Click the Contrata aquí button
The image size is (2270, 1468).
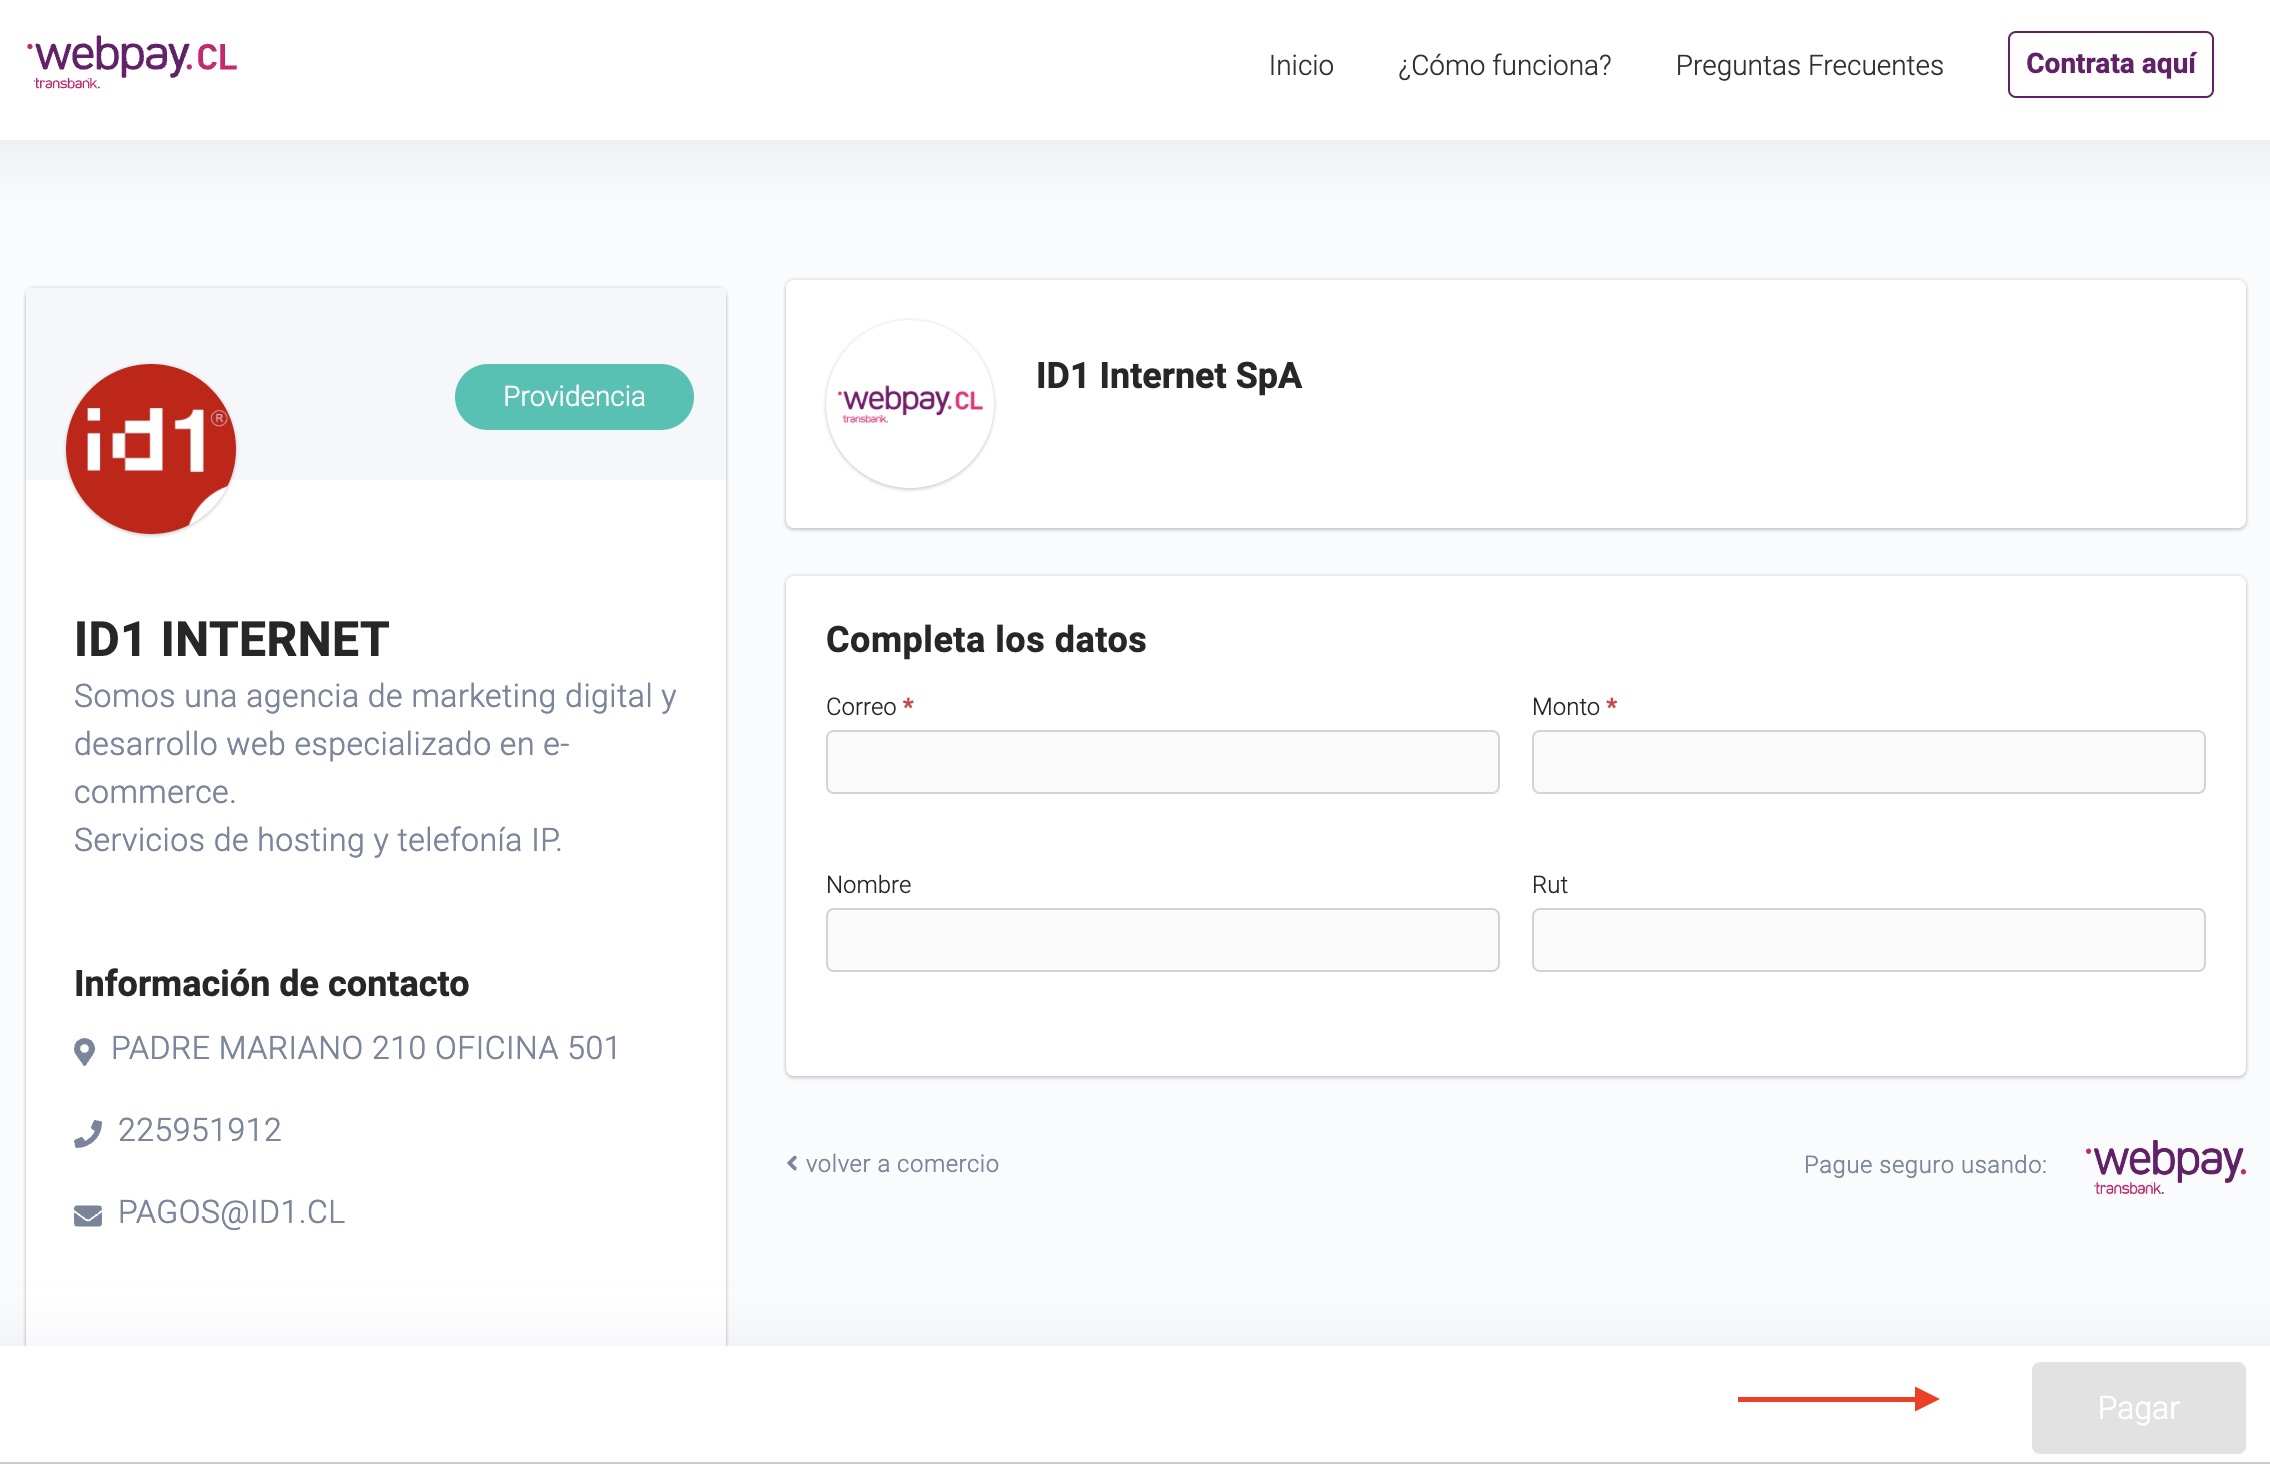pyautogui.click(x=2110, y=64)
